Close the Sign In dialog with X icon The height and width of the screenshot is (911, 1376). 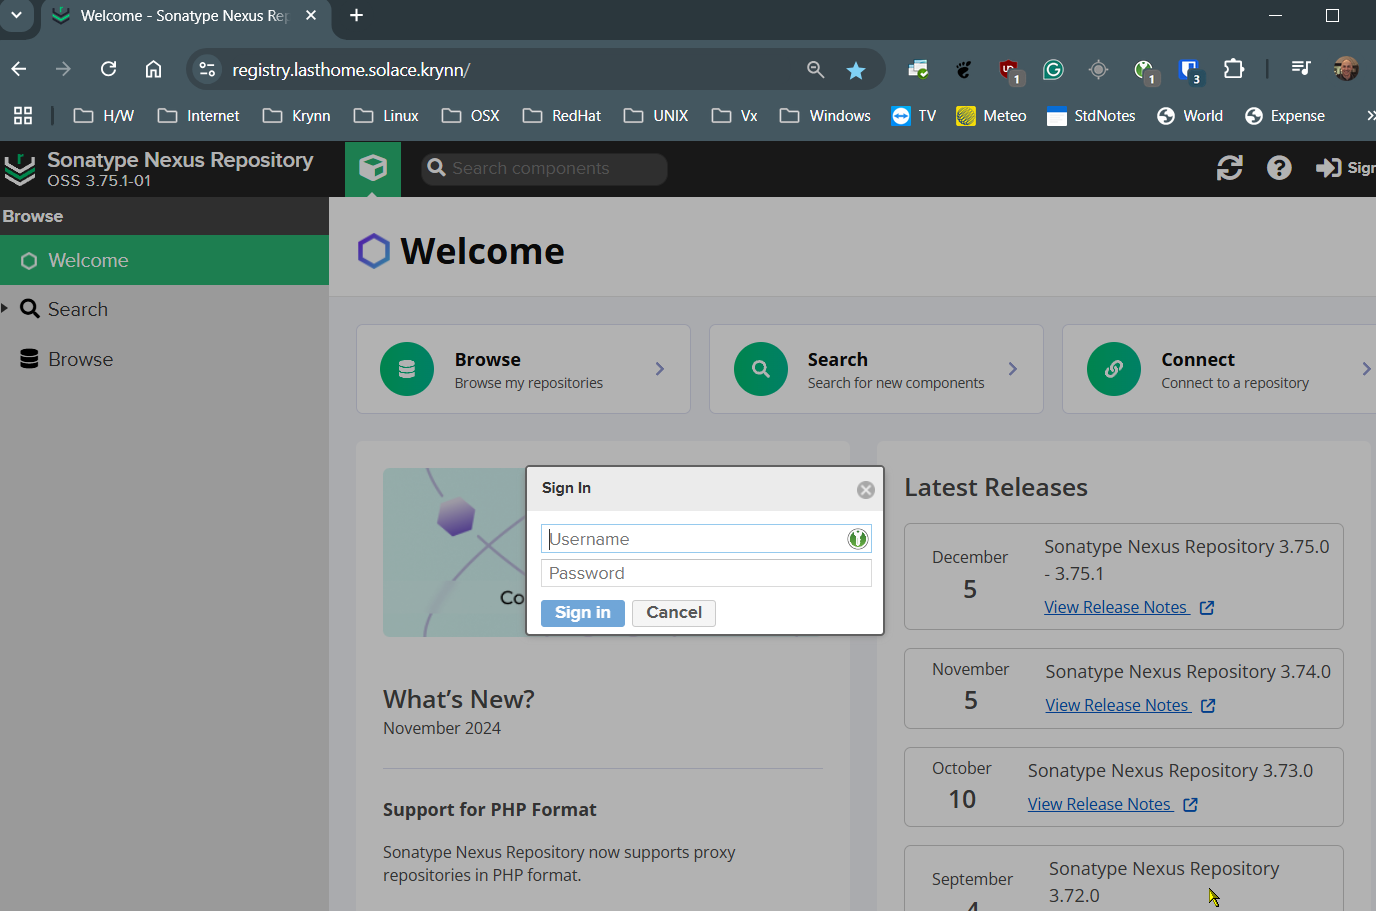point(865,490)
